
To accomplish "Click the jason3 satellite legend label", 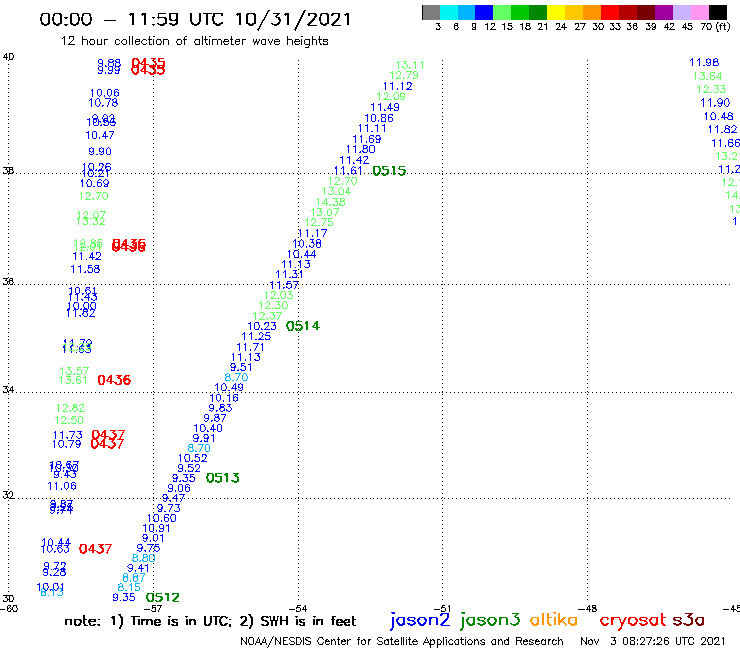I will [489, 620].
